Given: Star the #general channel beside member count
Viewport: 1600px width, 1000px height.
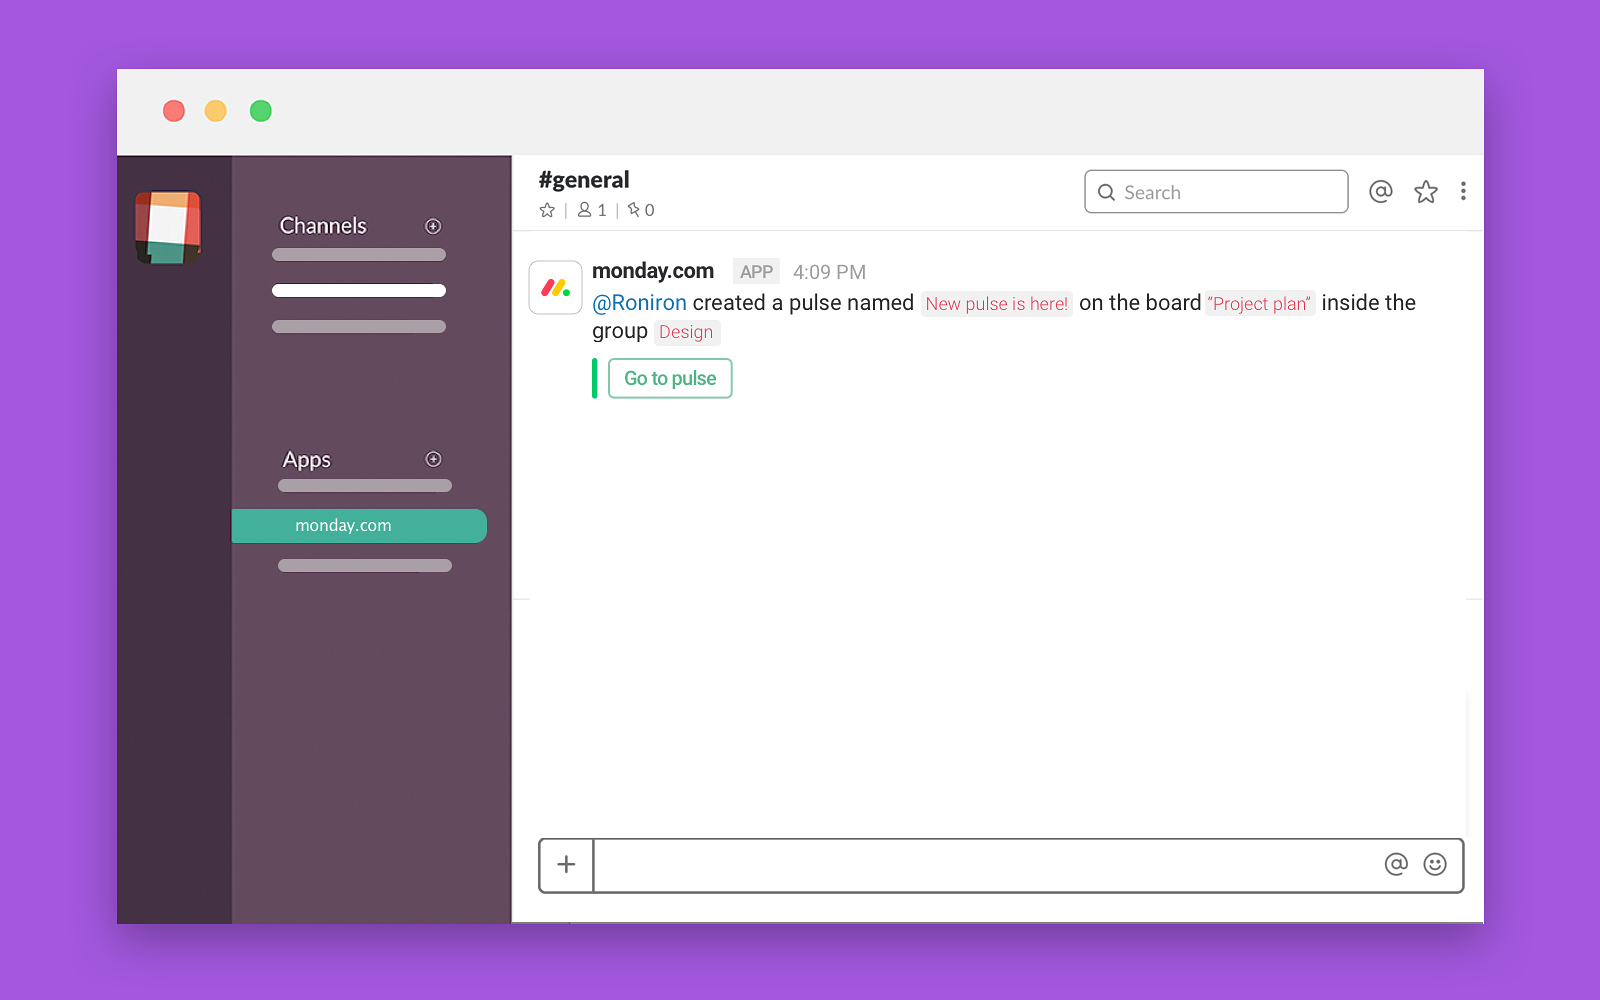Looking at the screenshot, I should tap(547, 210).
